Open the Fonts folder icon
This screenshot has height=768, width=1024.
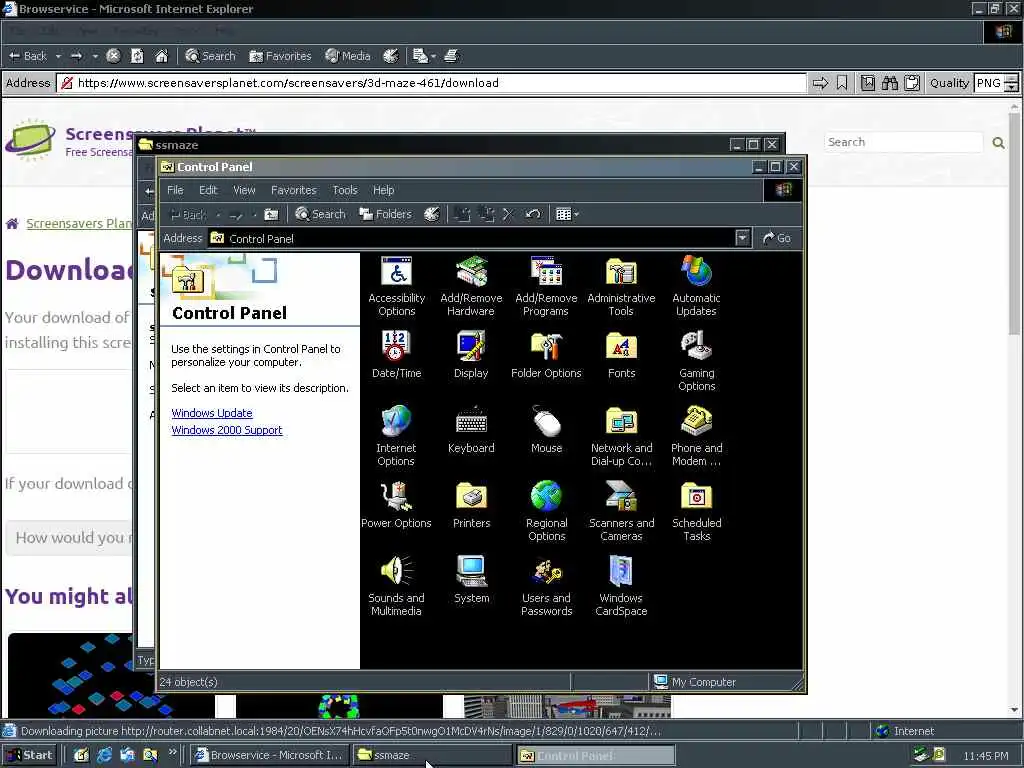tap(621, 355)
